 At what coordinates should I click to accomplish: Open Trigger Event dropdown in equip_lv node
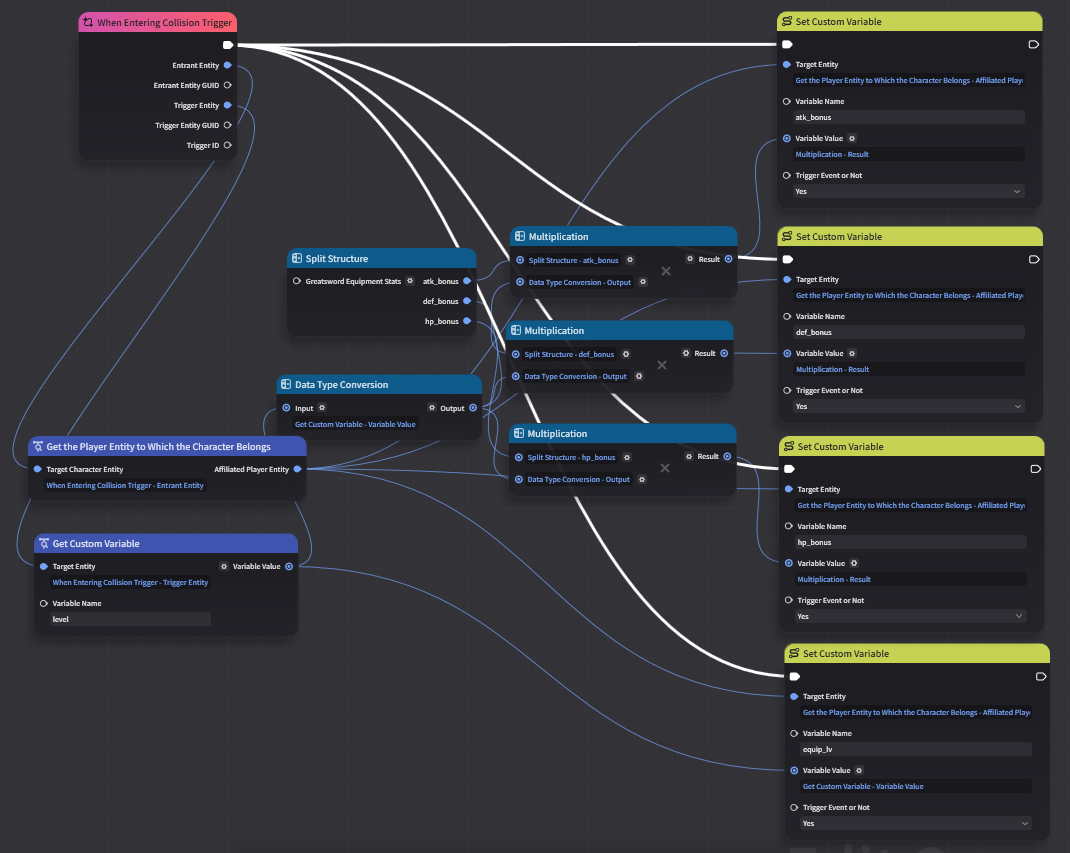916,823
